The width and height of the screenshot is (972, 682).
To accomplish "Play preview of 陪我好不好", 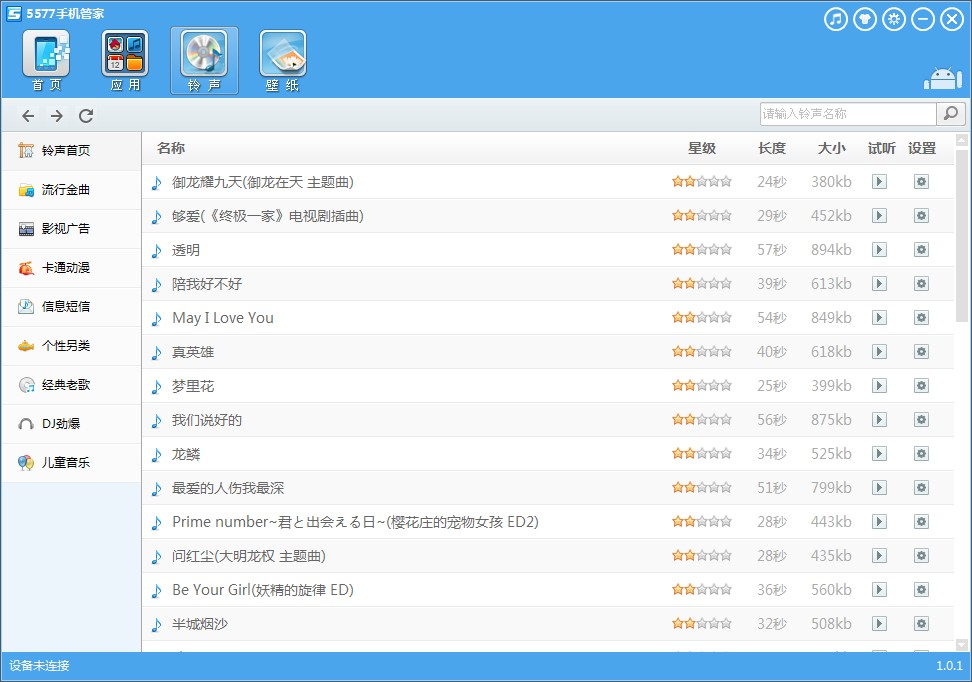I will point(879,283).
